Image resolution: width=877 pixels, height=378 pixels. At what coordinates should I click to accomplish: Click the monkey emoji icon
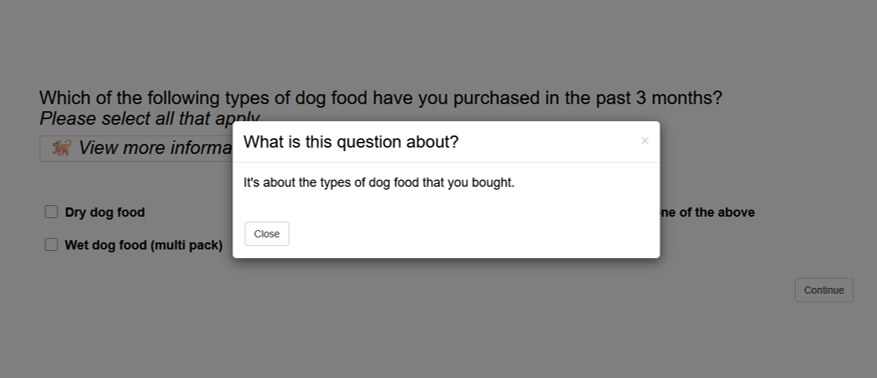point(61,148)
